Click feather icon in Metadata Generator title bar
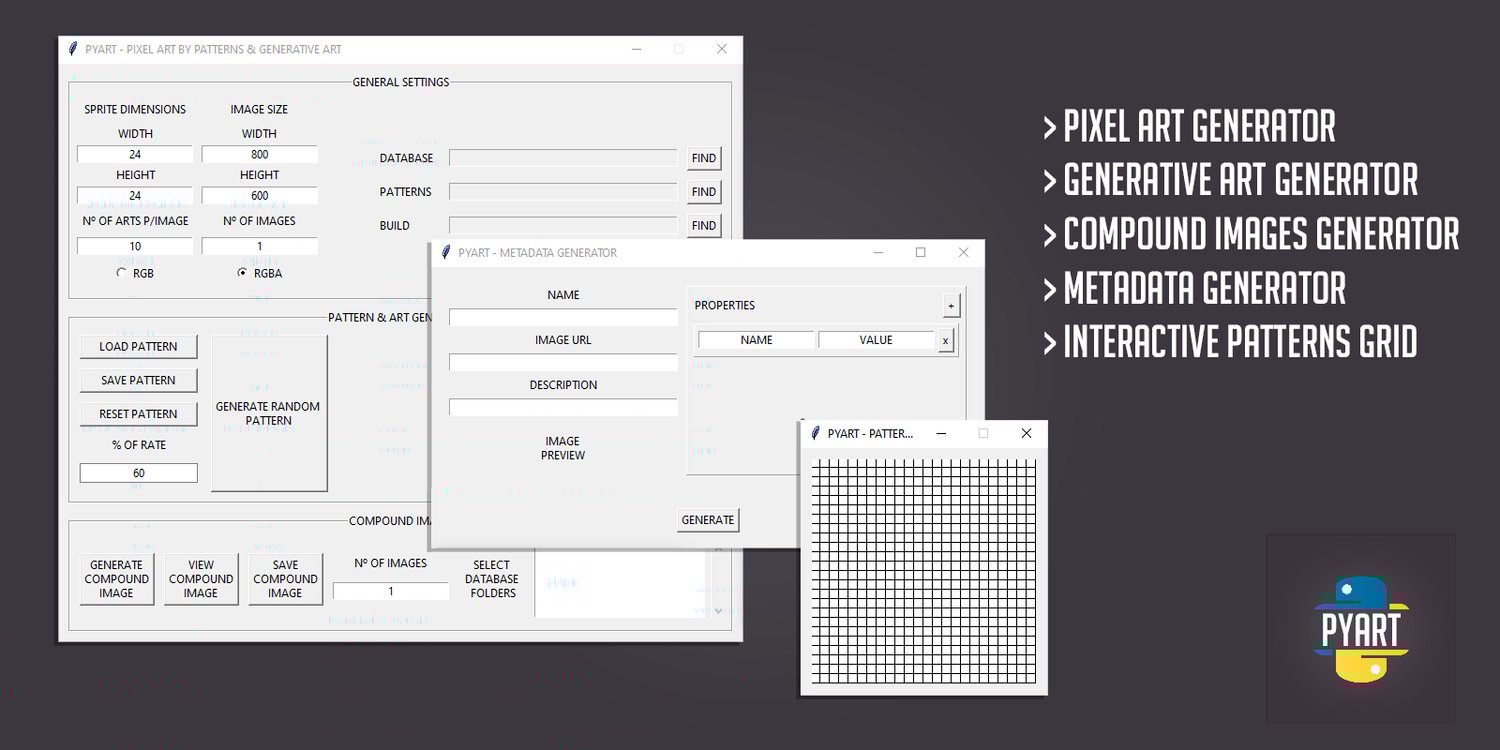 [445, 252]
